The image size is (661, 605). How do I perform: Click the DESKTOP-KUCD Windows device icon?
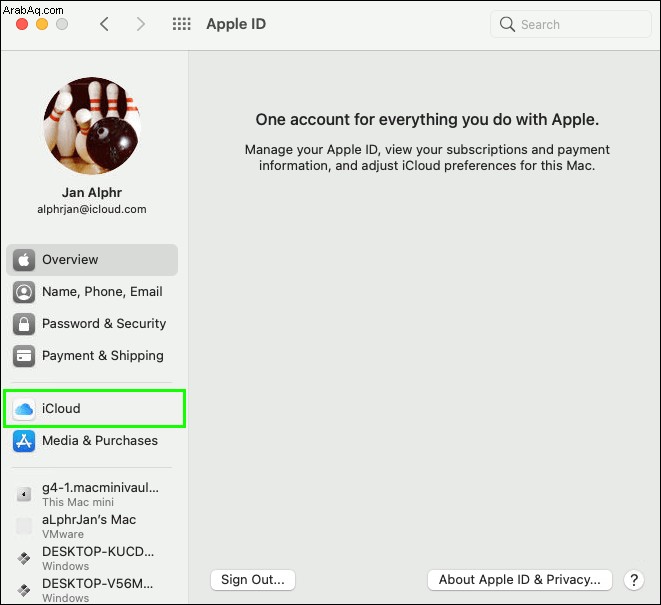point(24,558)
